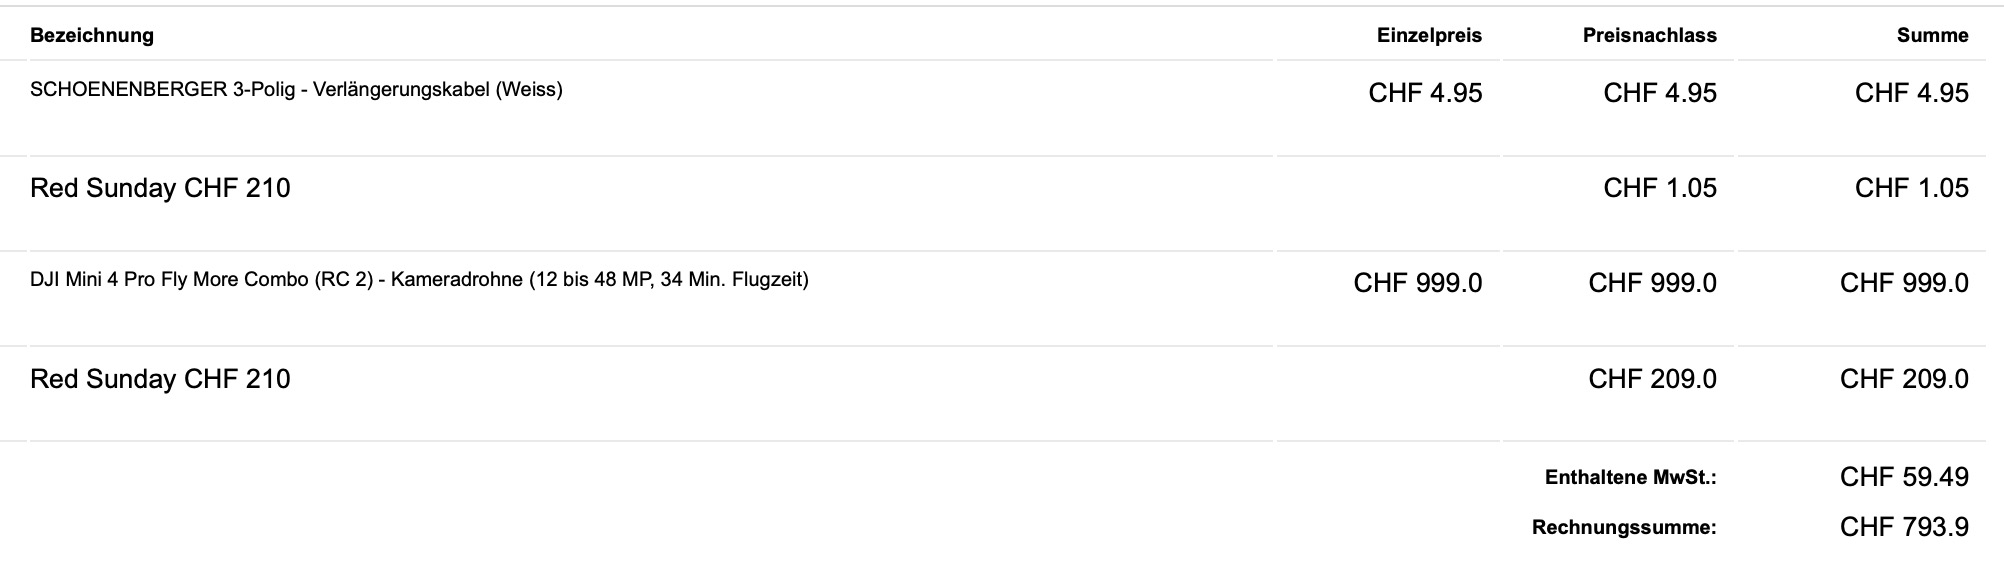The image size is (2004, 566).
Task: Select the DJI drone Einzelpreis CHF 999.0
Action: [1417, 283]
